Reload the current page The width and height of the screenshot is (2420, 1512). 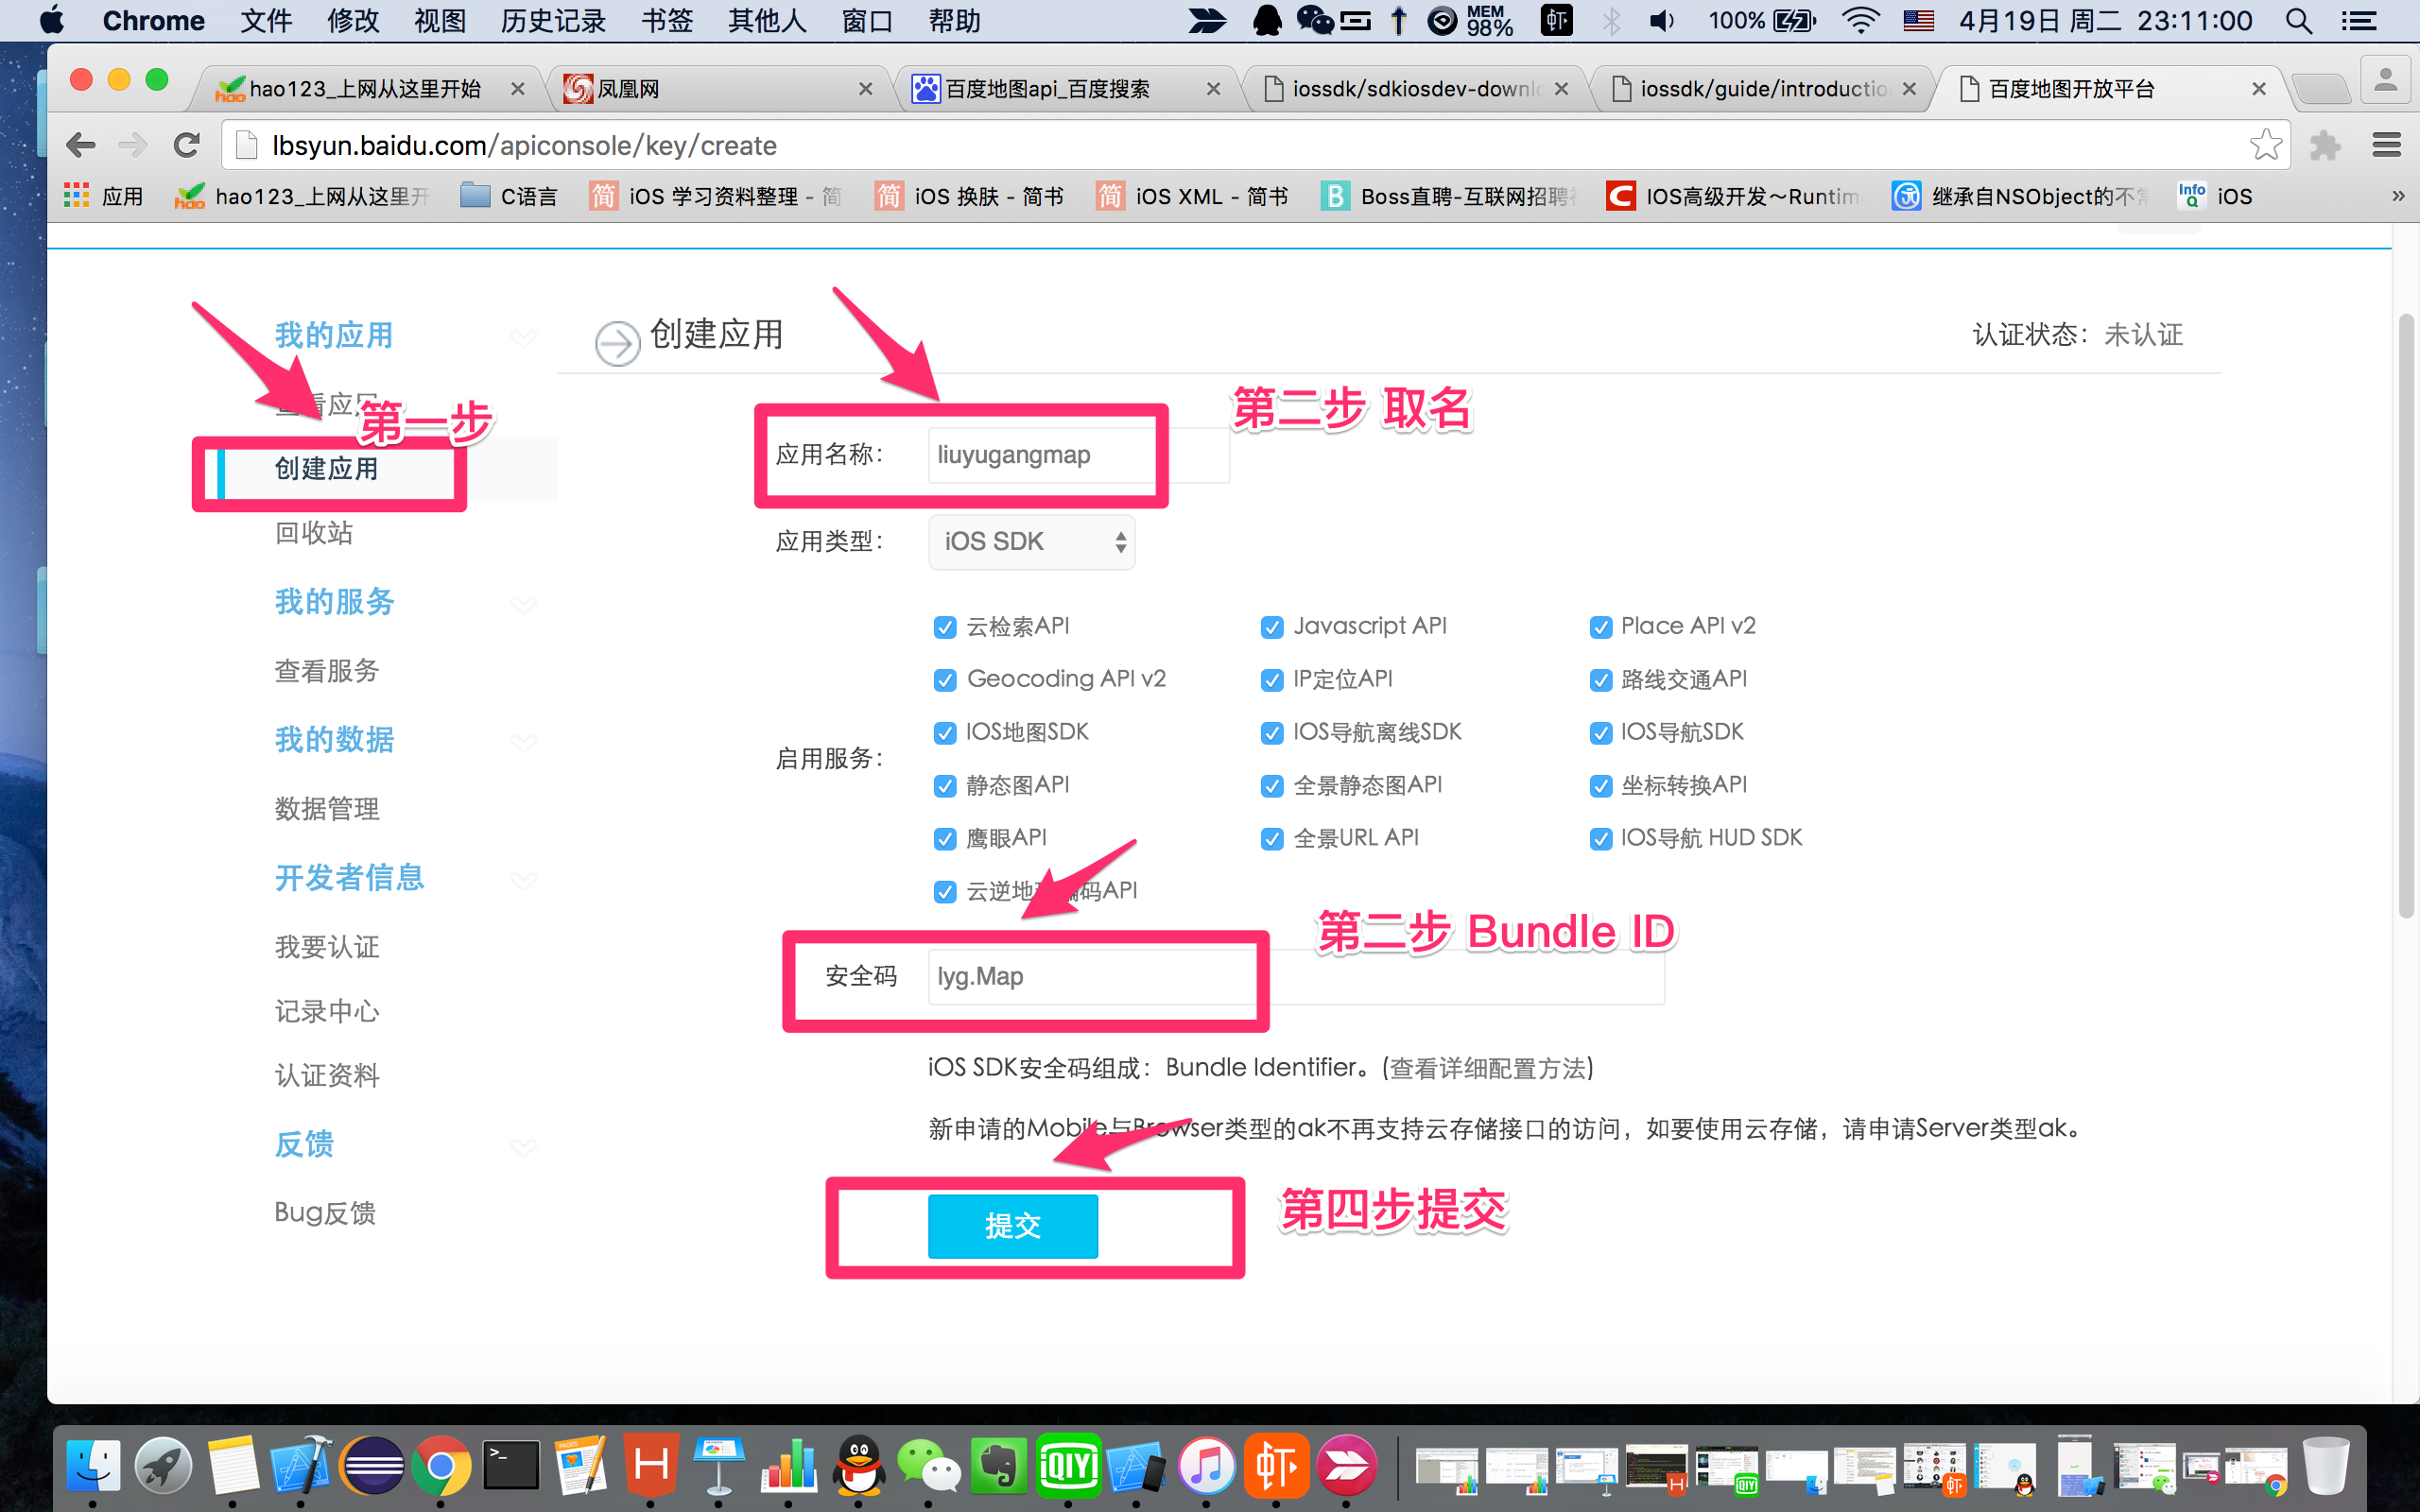pyautogui.click(x=186, y=146)
